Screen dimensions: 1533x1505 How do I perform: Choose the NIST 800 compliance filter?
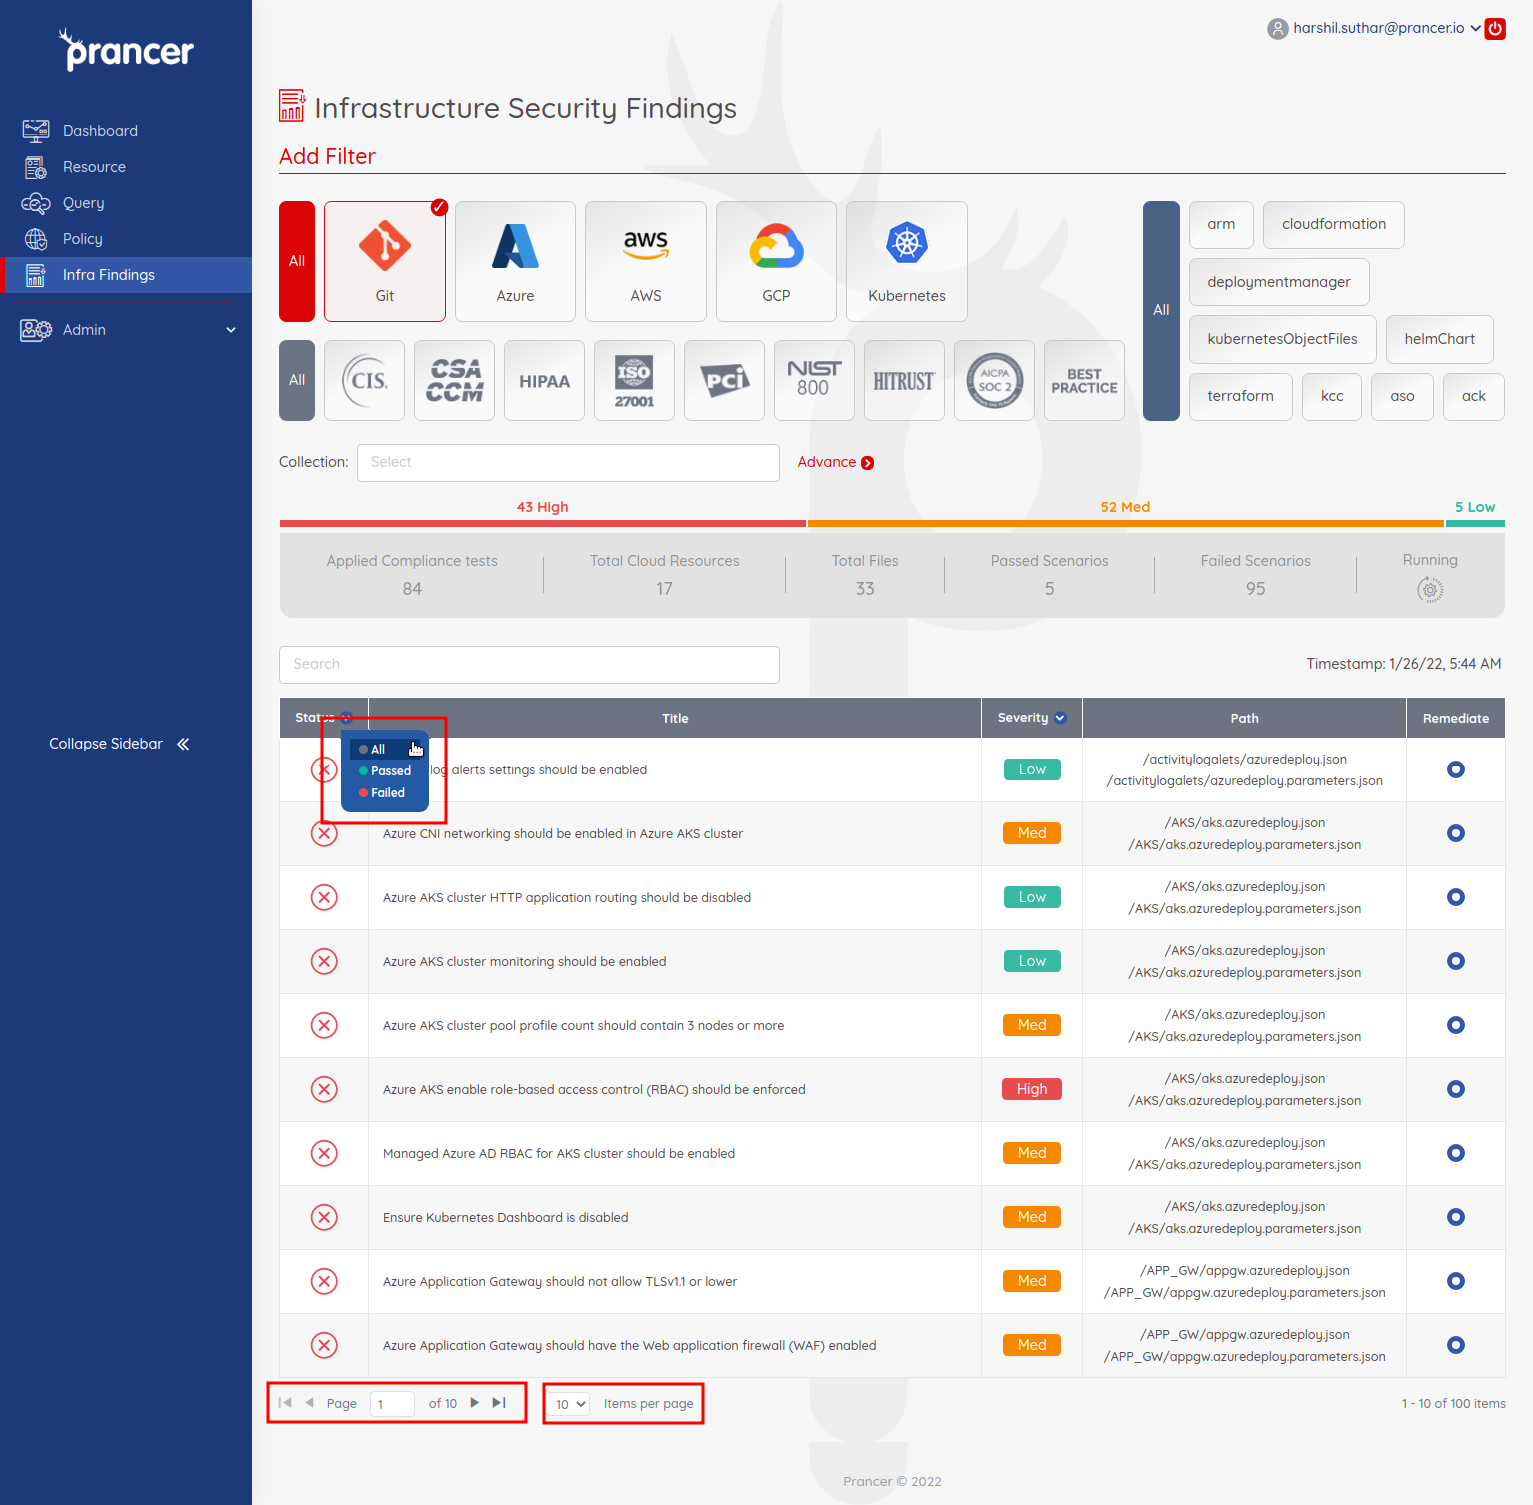pos(815,380)
